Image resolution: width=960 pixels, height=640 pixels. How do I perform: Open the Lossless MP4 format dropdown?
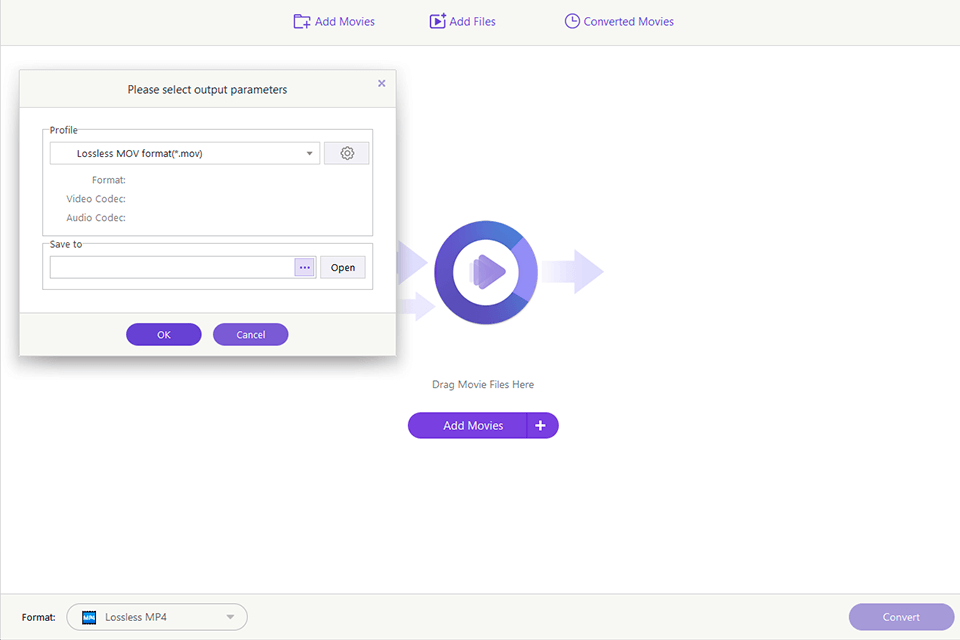pos(230,617)
